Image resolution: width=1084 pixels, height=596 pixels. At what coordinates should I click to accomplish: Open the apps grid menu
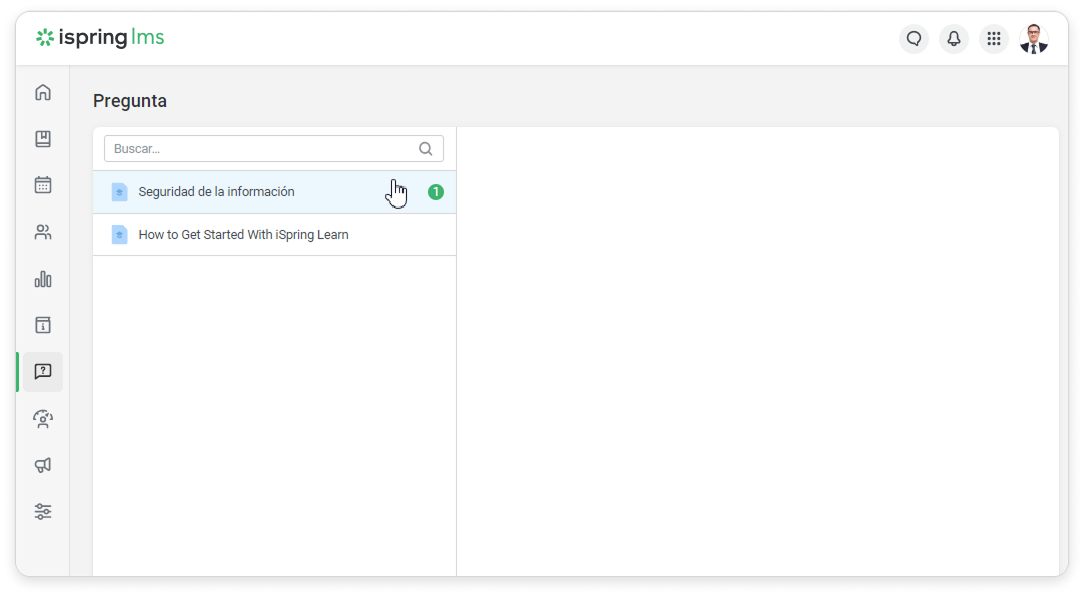993,39
